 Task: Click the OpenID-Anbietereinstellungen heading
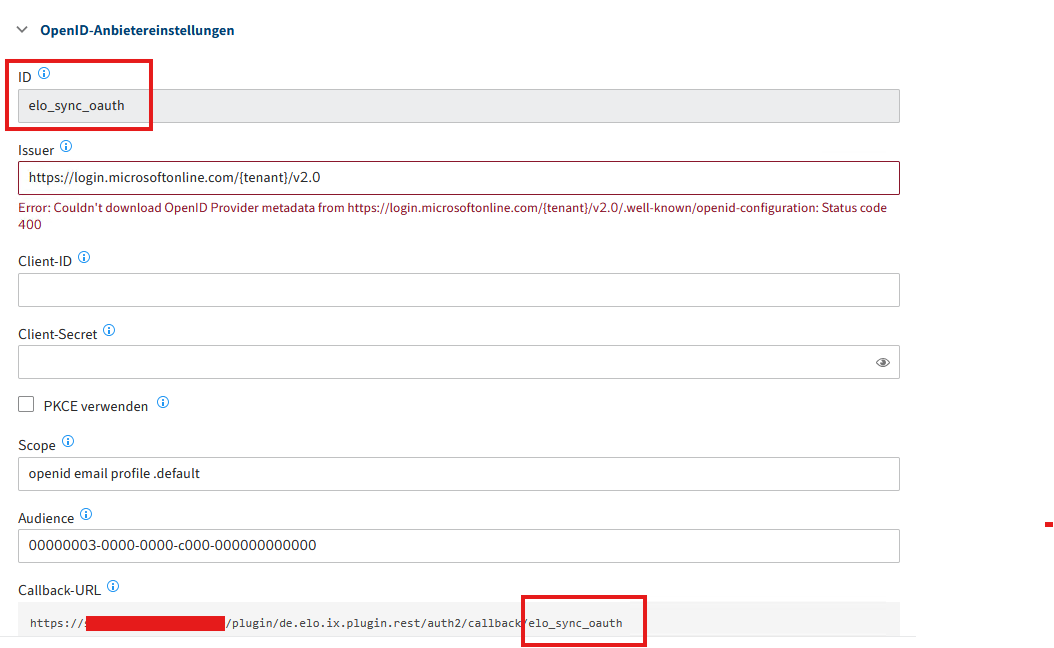[137, 30]
